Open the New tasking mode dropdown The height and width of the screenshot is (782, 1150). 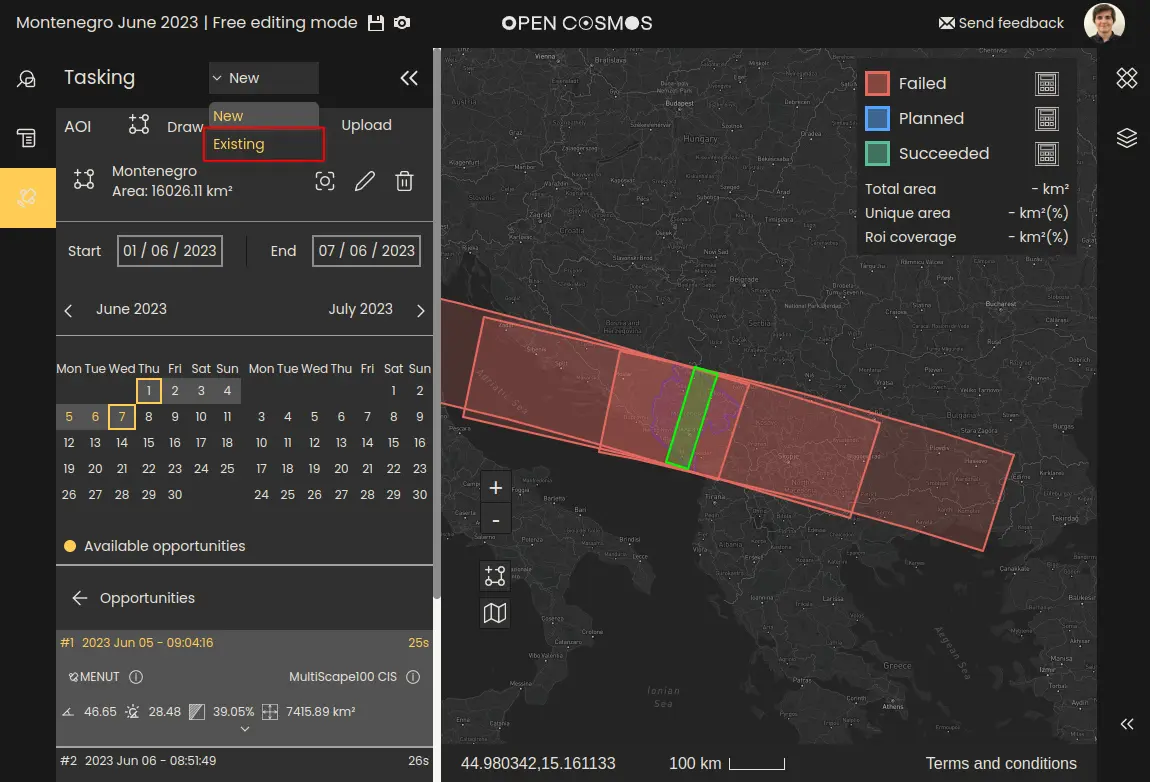(x=264, y=78)
